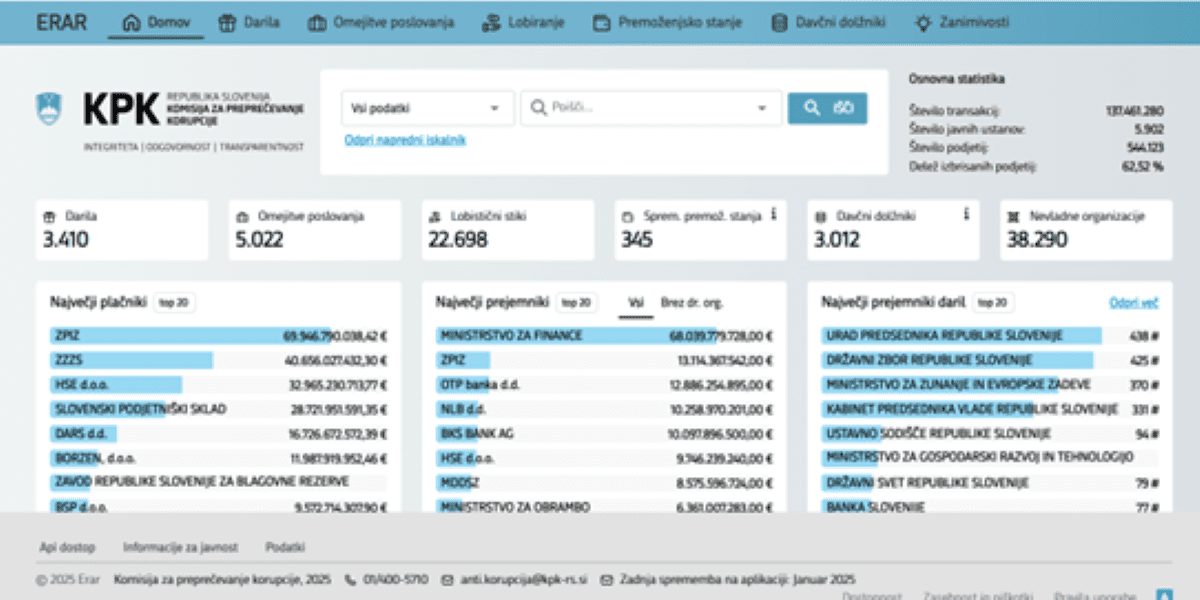Click the info icon beside Sprem. premož. stanja
The width and height of the screenshot is (1200, 600).
pyautogui.click(x=774, y=215)
